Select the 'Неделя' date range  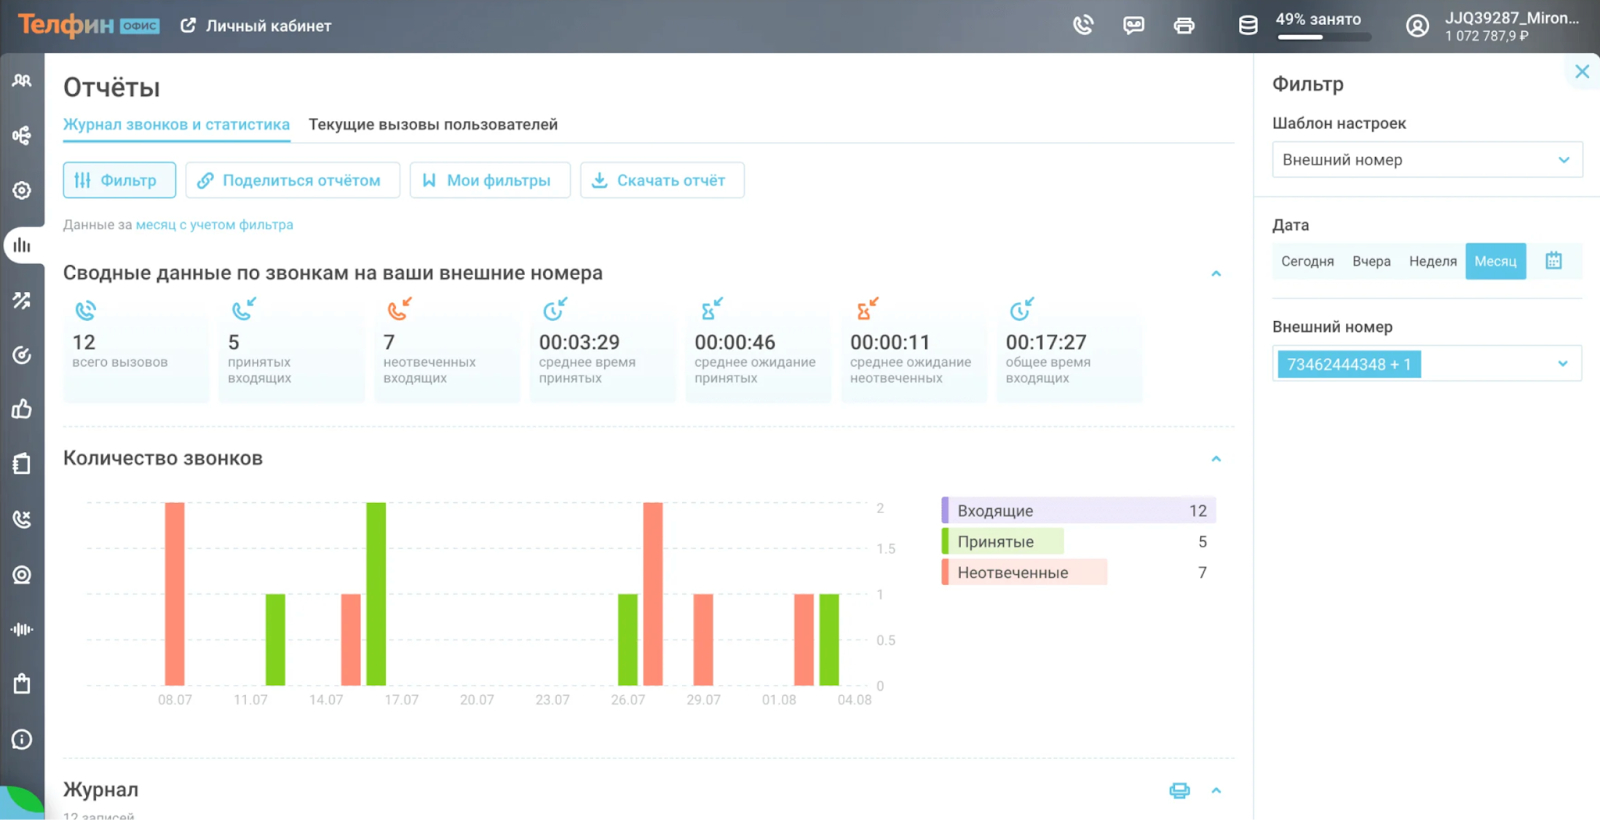click(x=1432, y=261)
